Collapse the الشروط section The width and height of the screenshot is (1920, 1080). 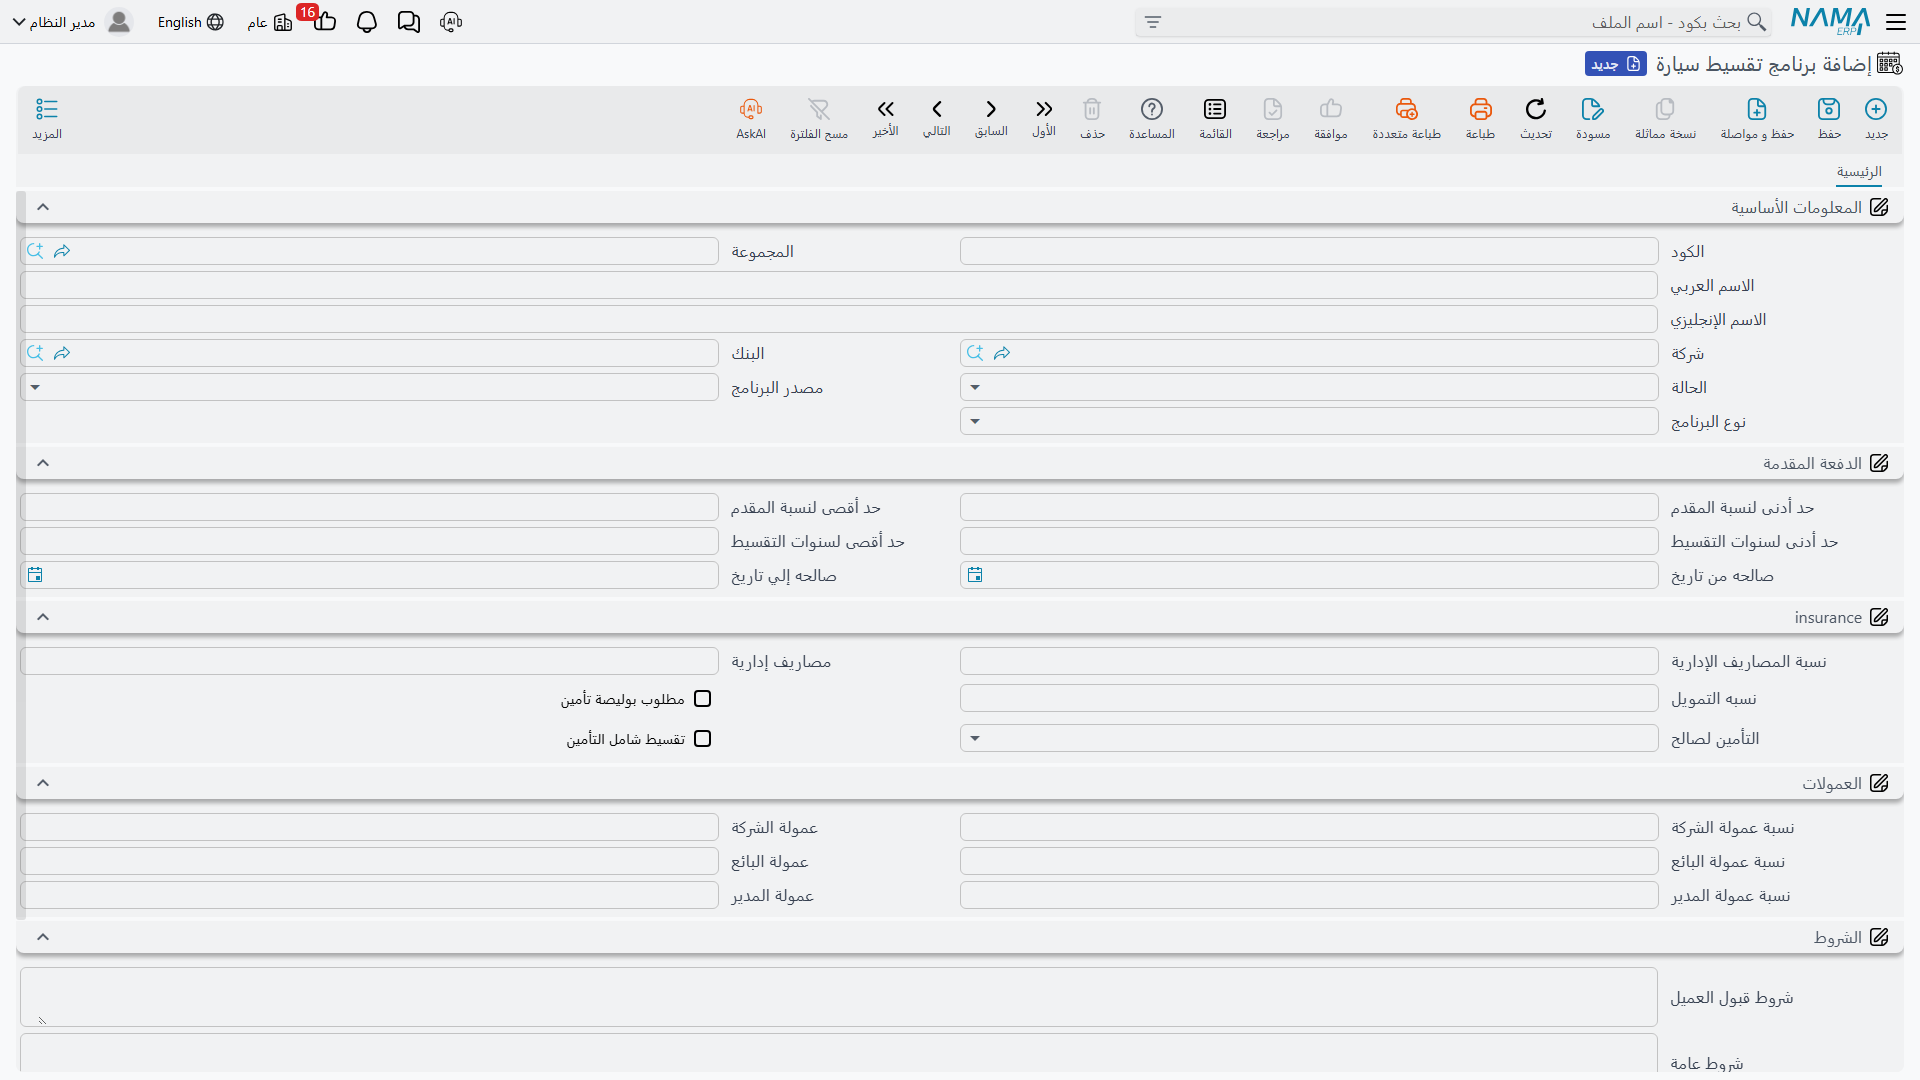coord(43,937)
